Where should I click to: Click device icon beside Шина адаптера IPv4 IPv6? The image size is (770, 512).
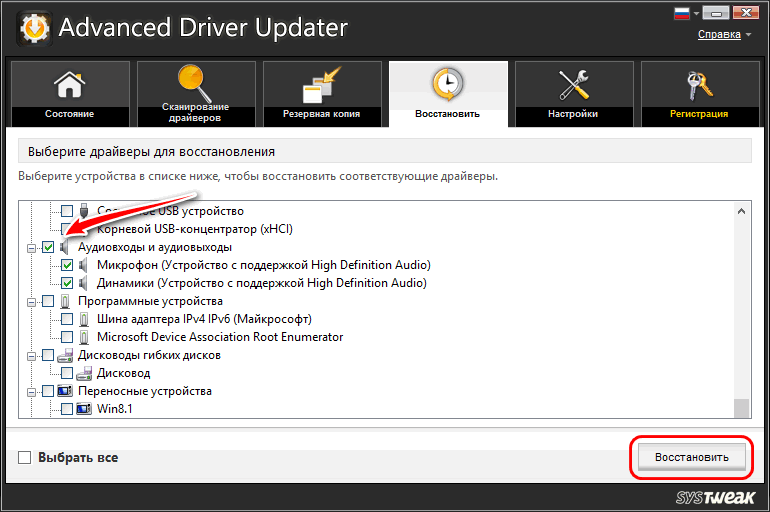84,319
